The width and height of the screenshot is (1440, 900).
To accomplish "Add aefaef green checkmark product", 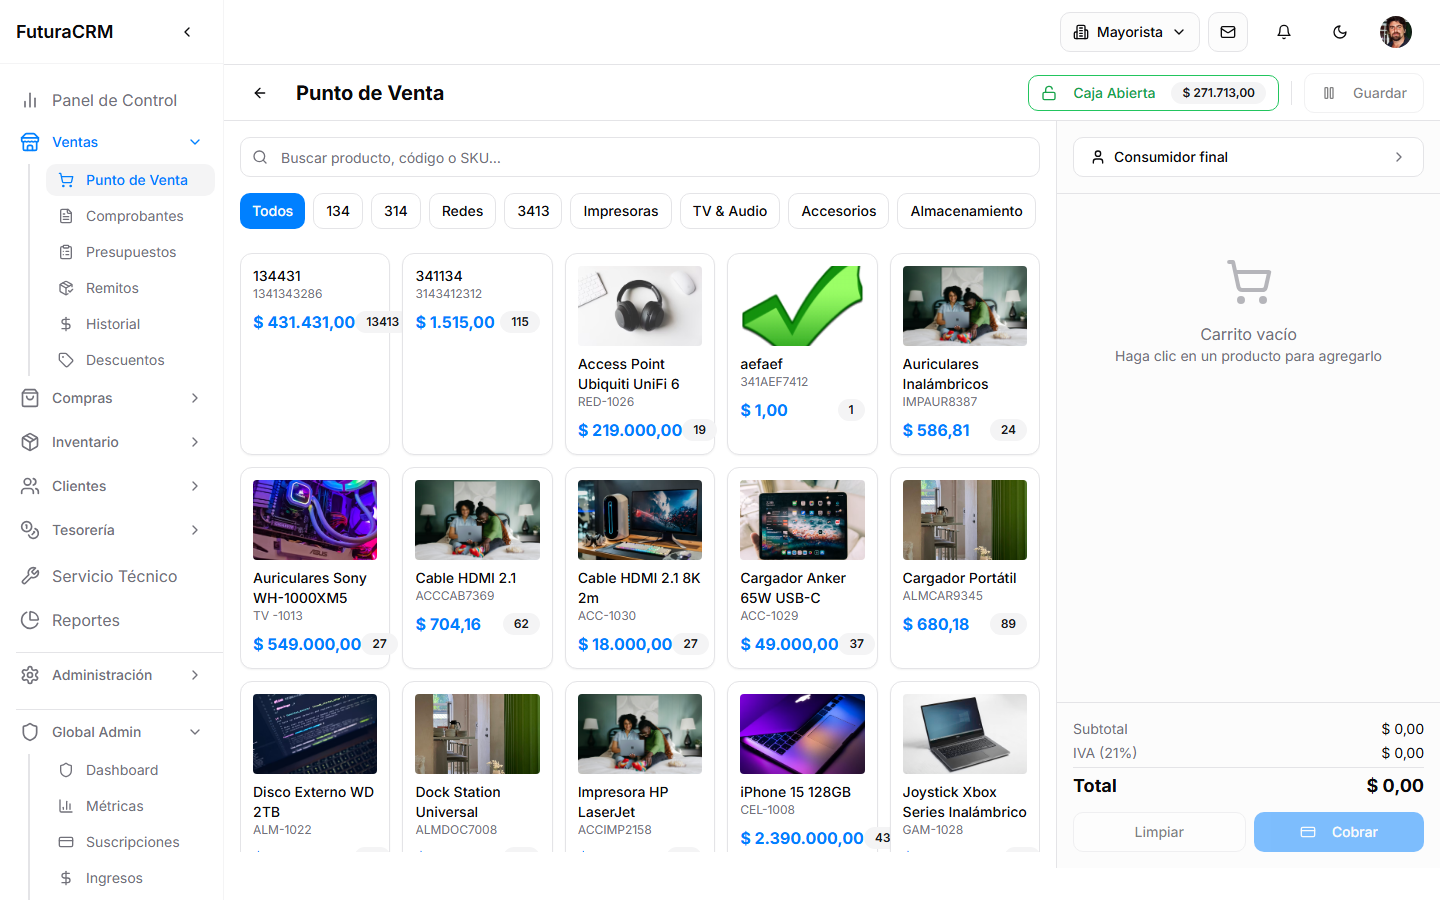I will 802,354.
